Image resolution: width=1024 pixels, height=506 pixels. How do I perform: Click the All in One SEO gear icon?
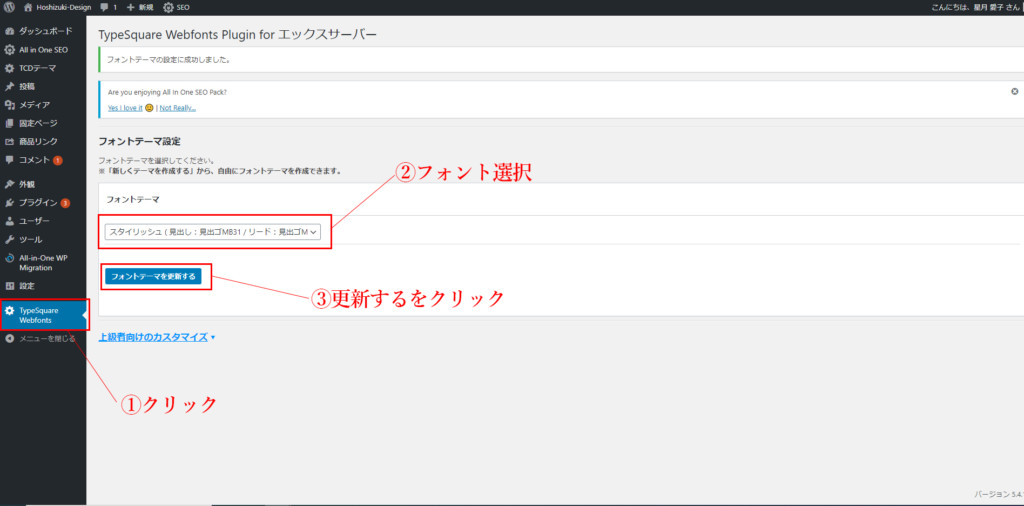tap(9, 50)
